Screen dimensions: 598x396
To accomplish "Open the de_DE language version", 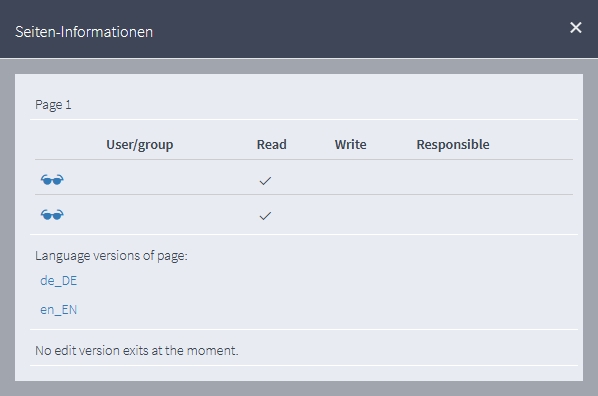I will point(59,281).
